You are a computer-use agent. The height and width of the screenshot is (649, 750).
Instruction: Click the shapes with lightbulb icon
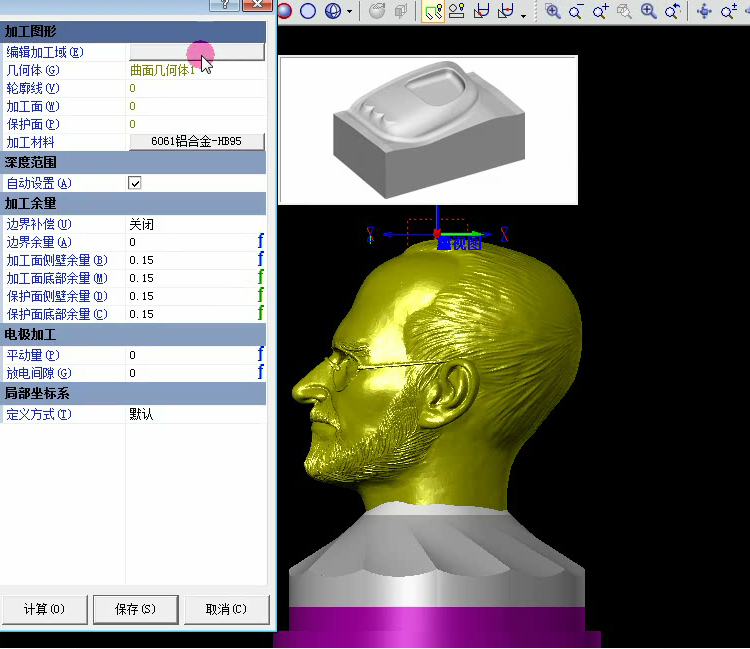tap(457, 11)
